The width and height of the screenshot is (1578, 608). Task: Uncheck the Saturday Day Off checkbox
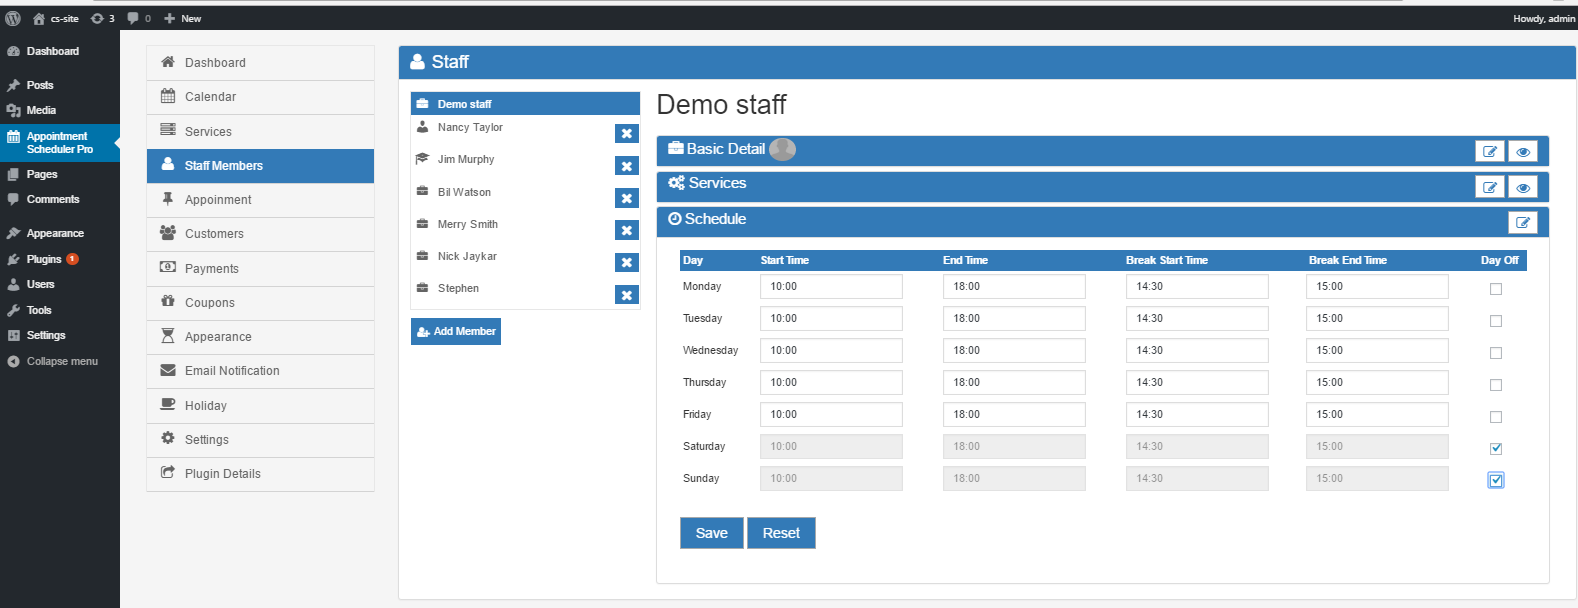(x=1495, y=449)
